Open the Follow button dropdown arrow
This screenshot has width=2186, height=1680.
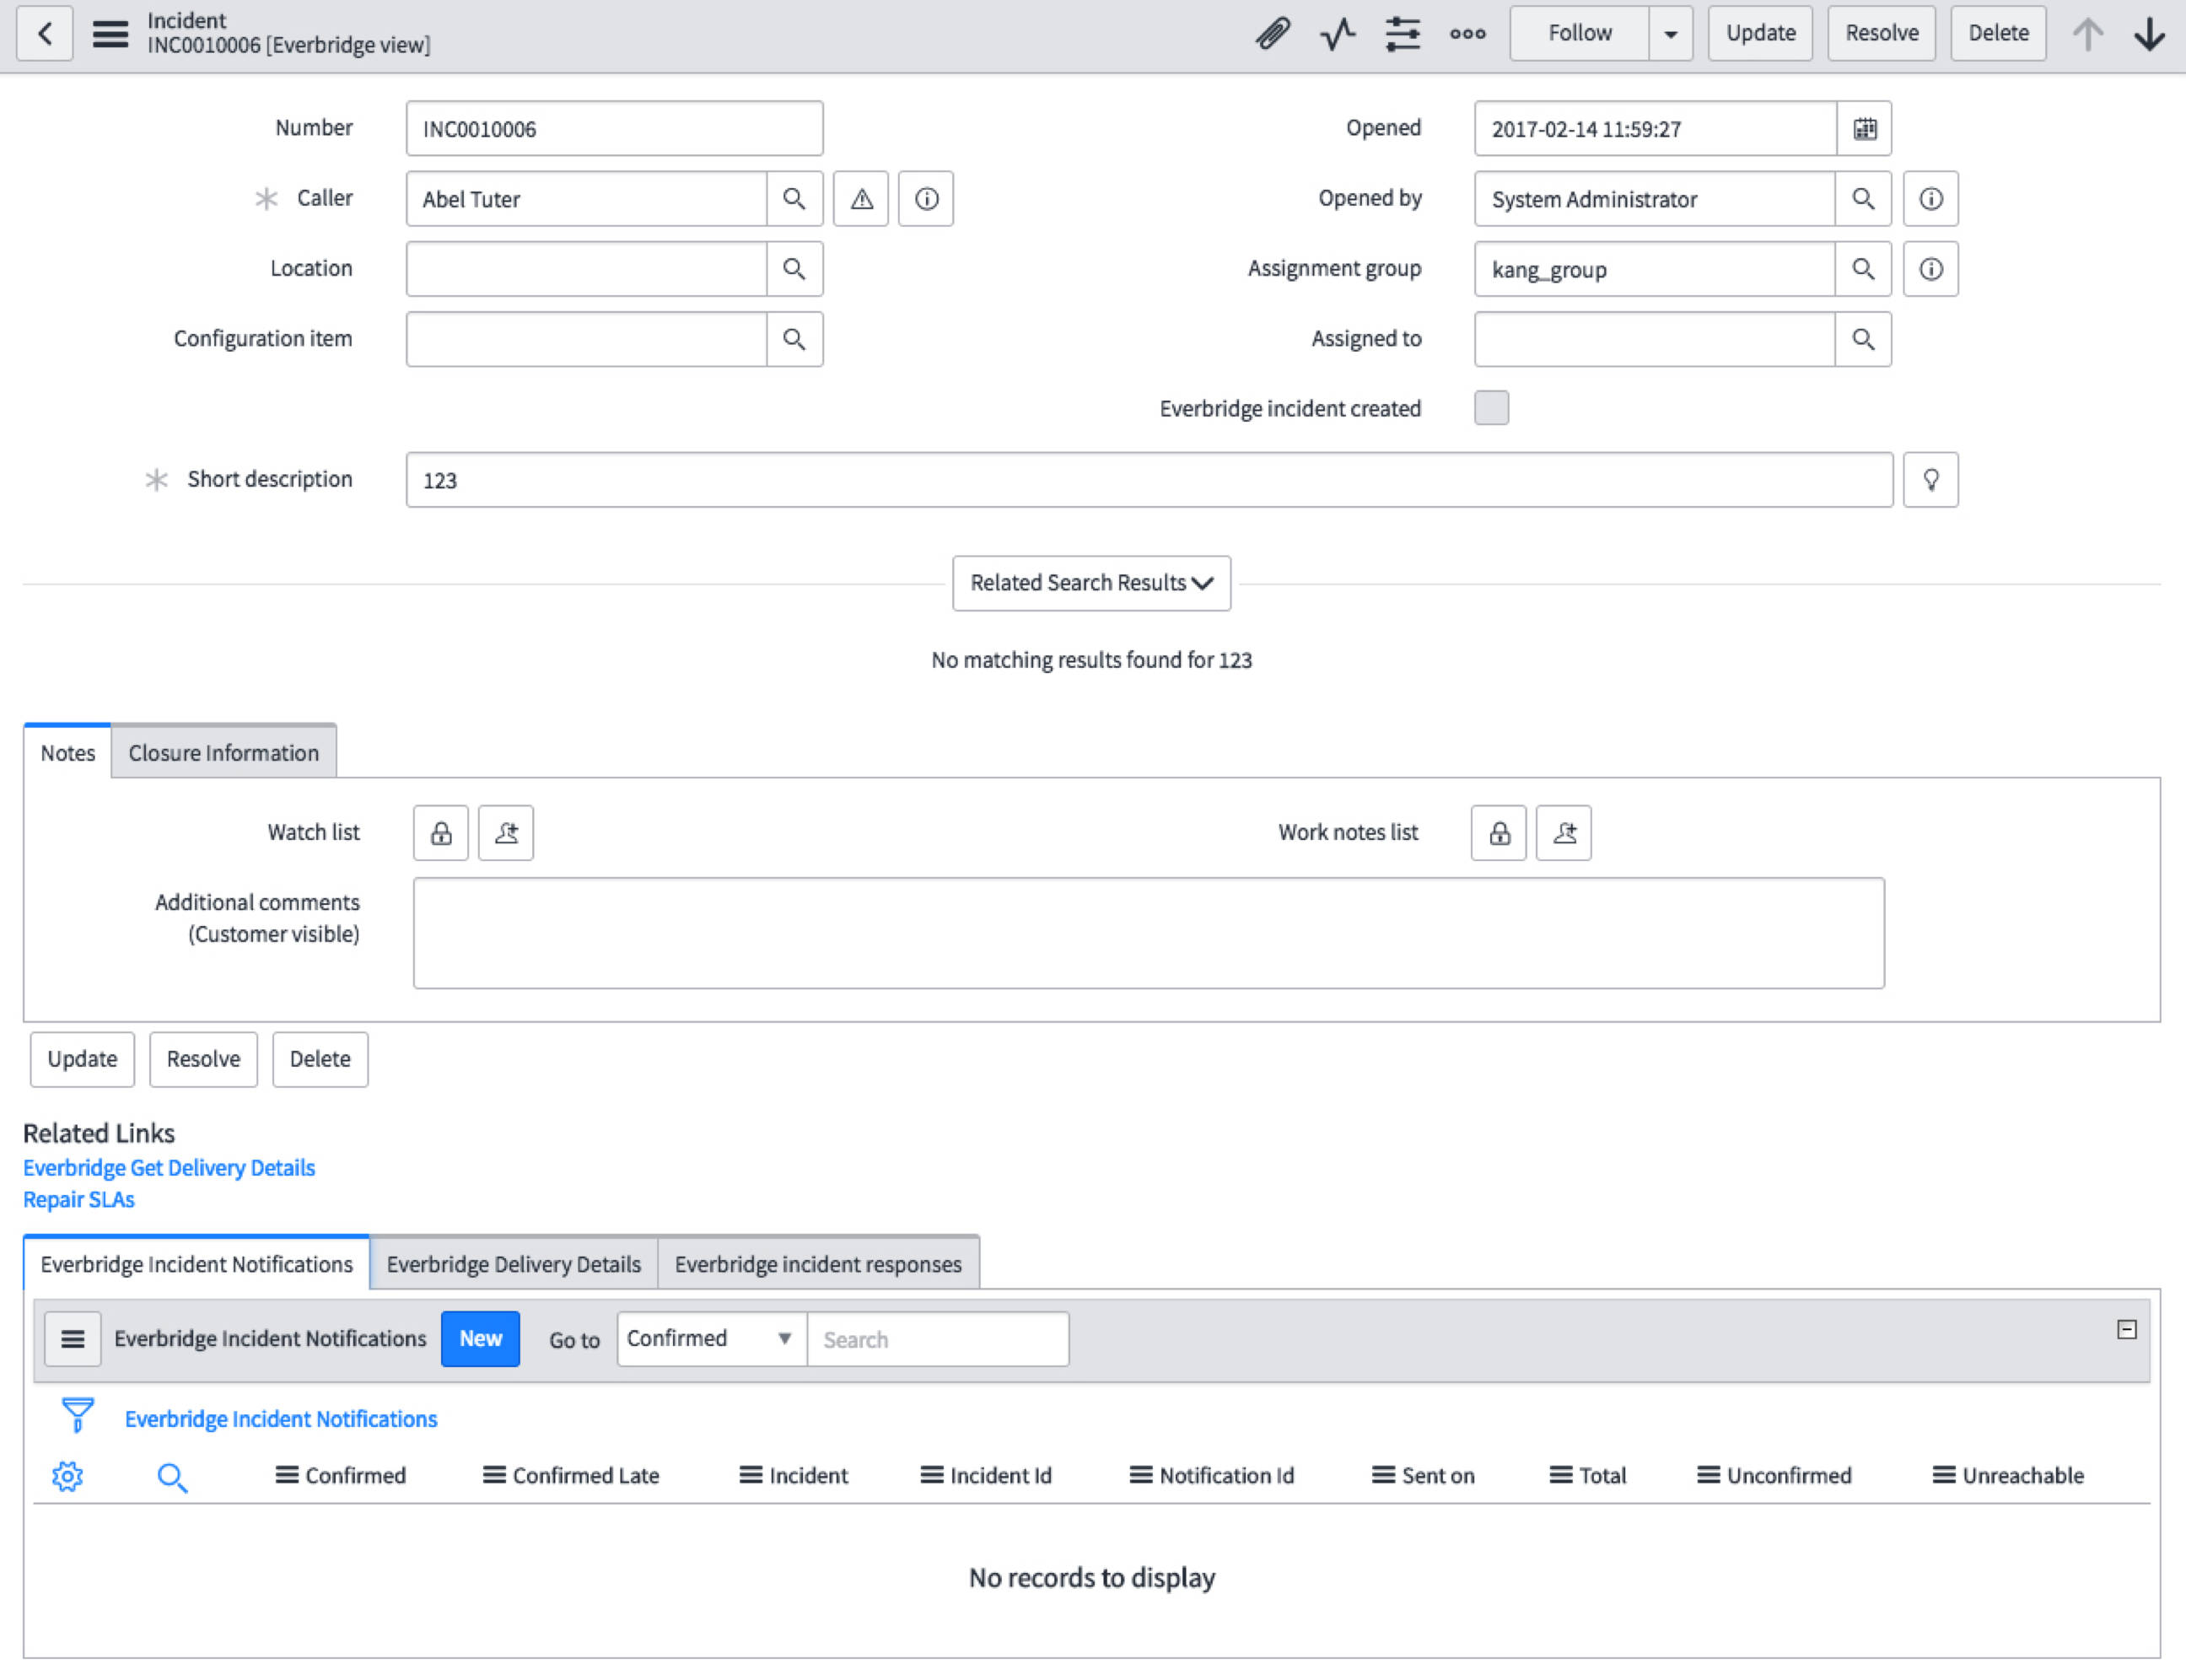pos(1670,33)
